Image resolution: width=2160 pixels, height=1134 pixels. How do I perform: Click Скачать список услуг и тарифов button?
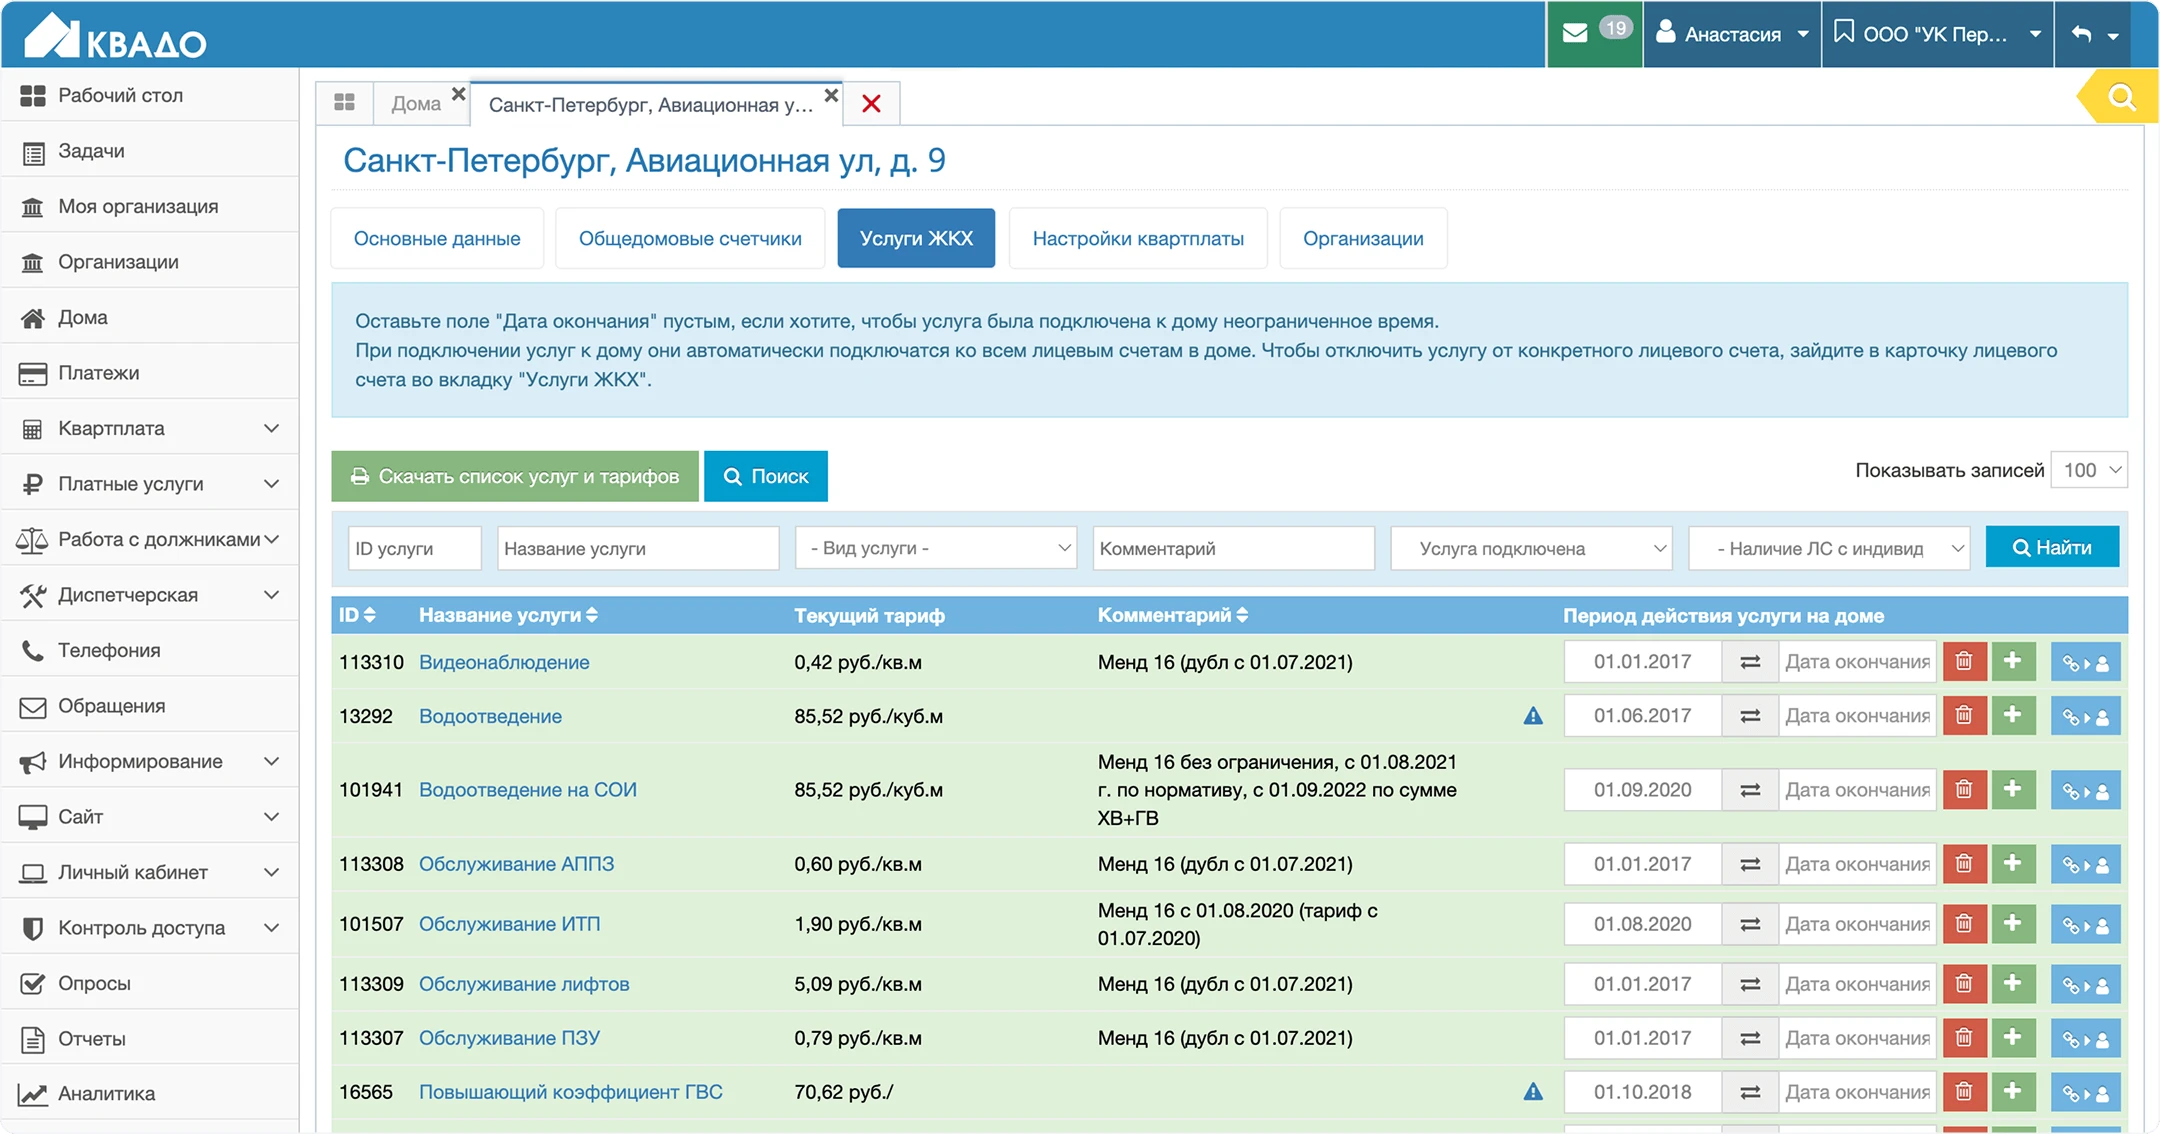[515, 476]
